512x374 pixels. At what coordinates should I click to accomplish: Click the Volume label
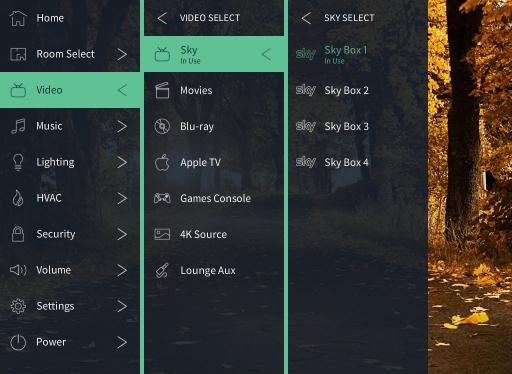[x=53, y=270]
